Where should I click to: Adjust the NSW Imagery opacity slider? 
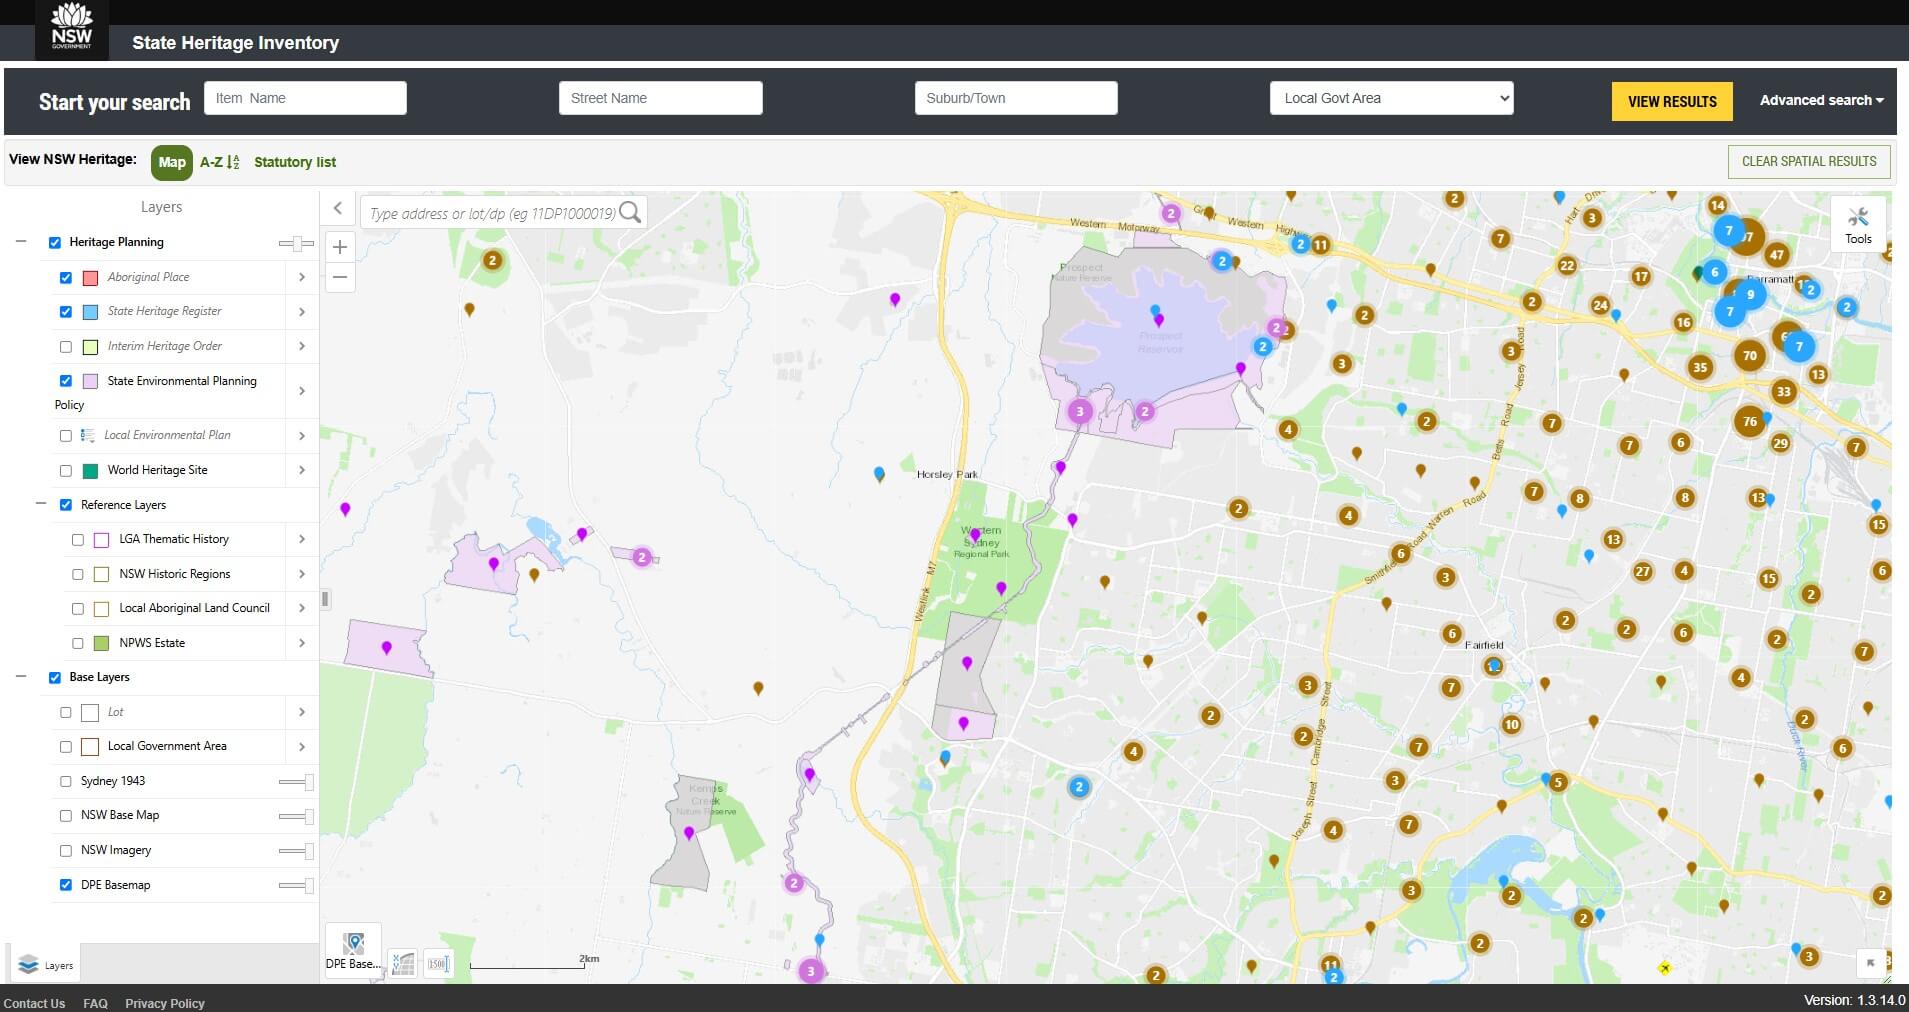(x=294, y=851)
